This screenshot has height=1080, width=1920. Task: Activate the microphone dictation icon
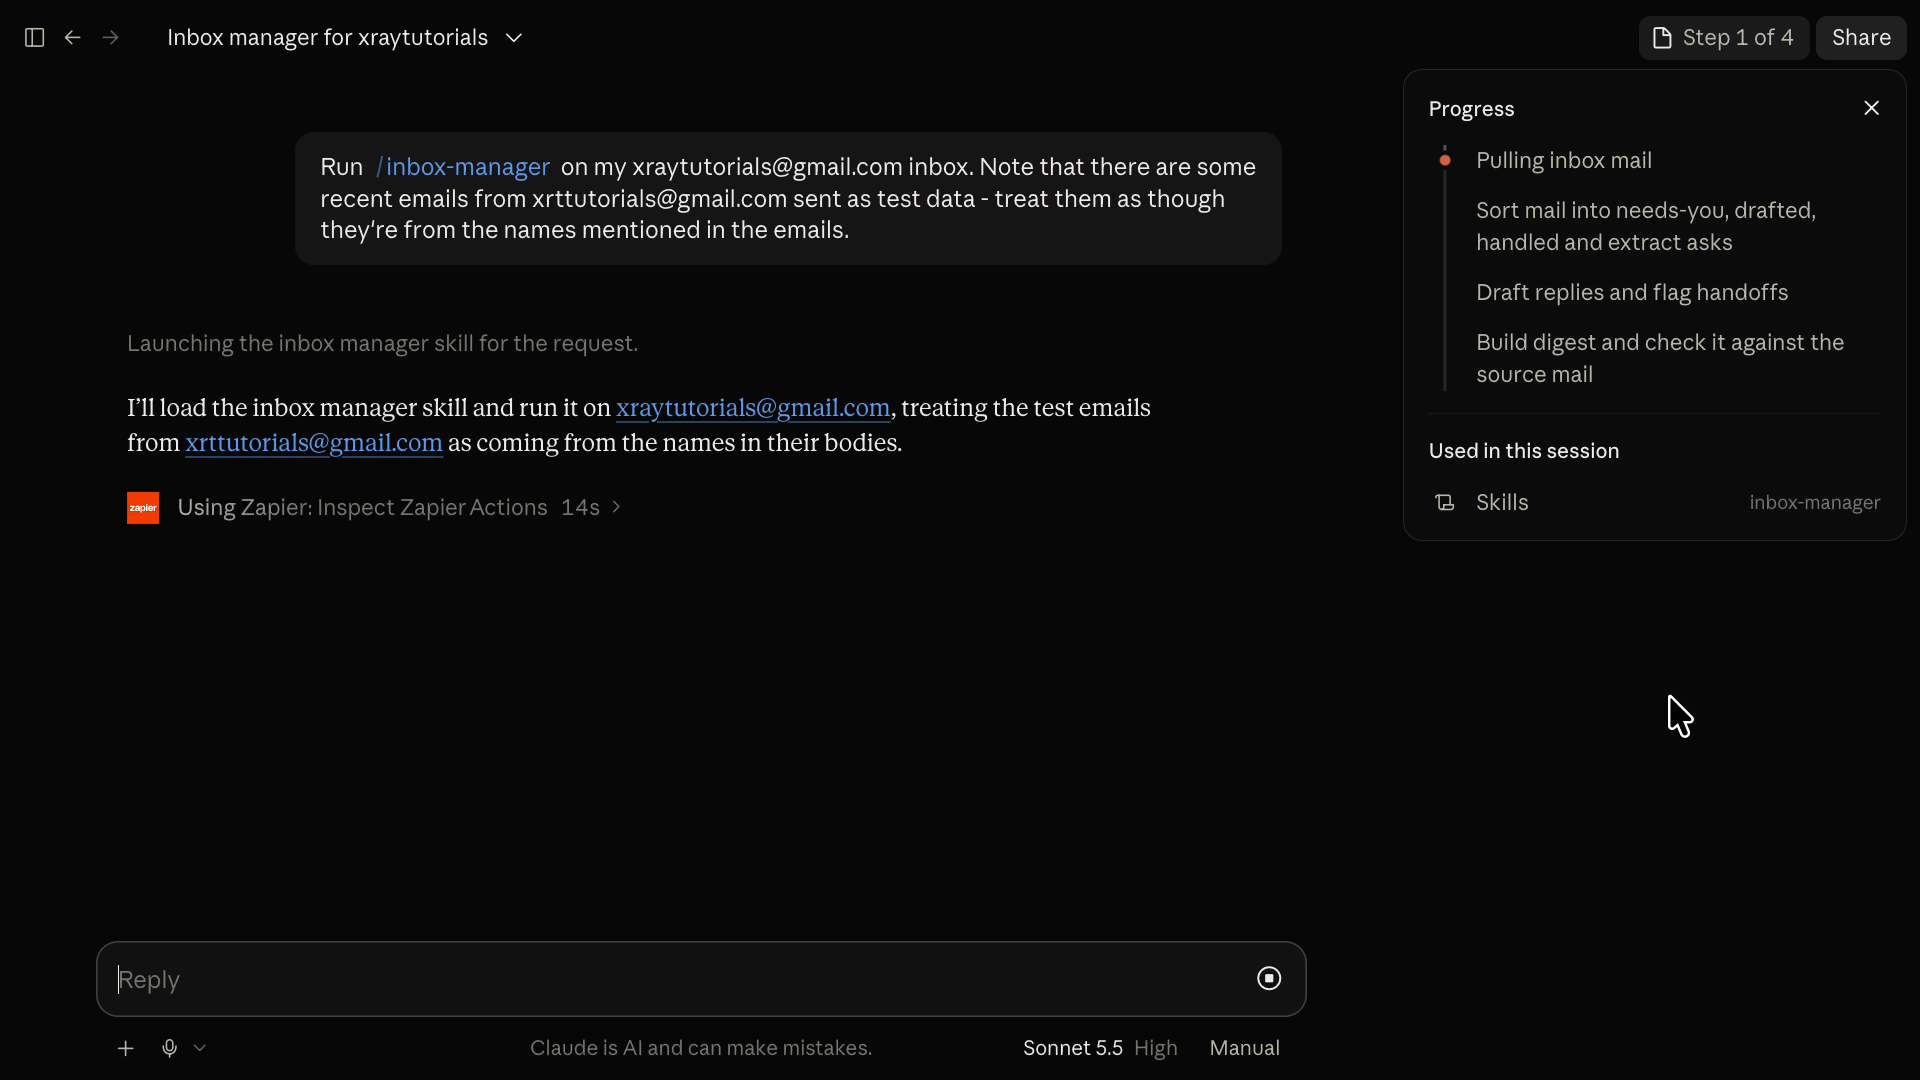pyautogui.click(x=170, y=1048)
